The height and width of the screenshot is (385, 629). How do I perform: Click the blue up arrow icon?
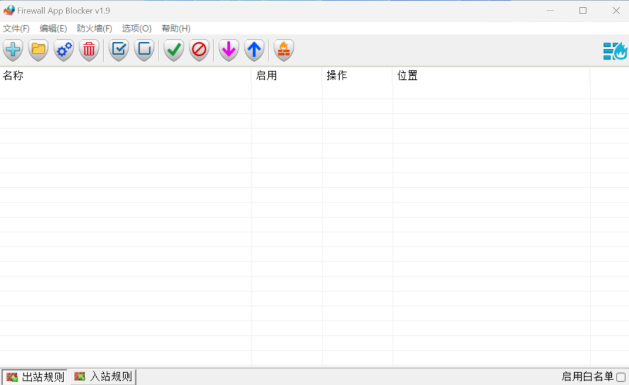[x=254, y=50]
